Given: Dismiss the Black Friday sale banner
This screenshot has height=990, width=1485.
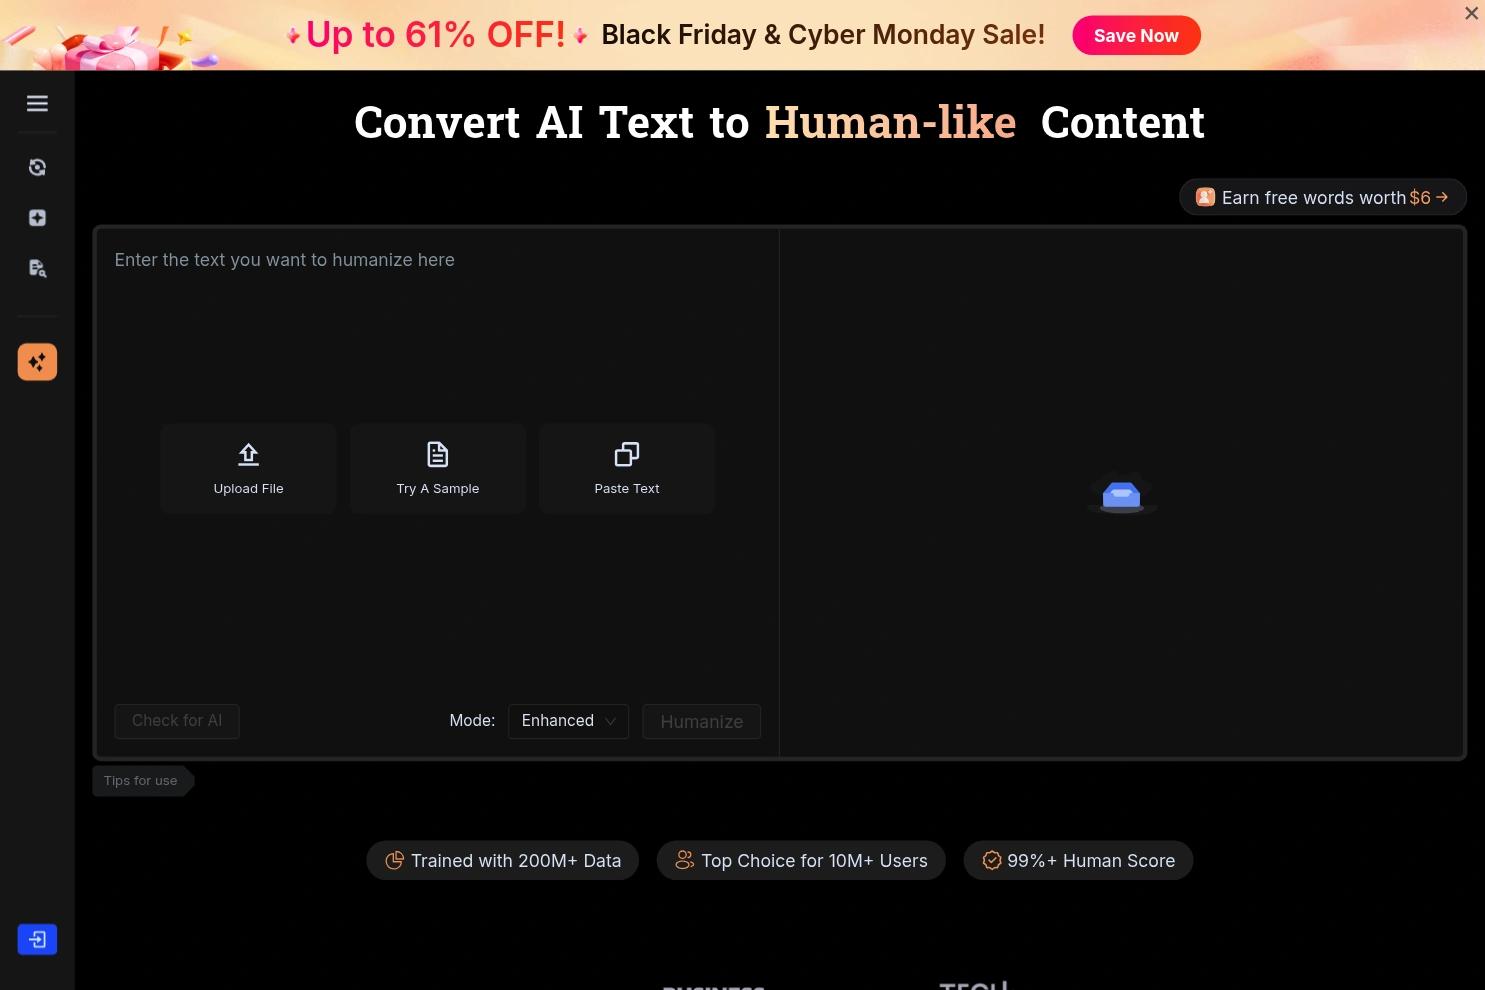Looking at the screenshot, I should 1470,13.
